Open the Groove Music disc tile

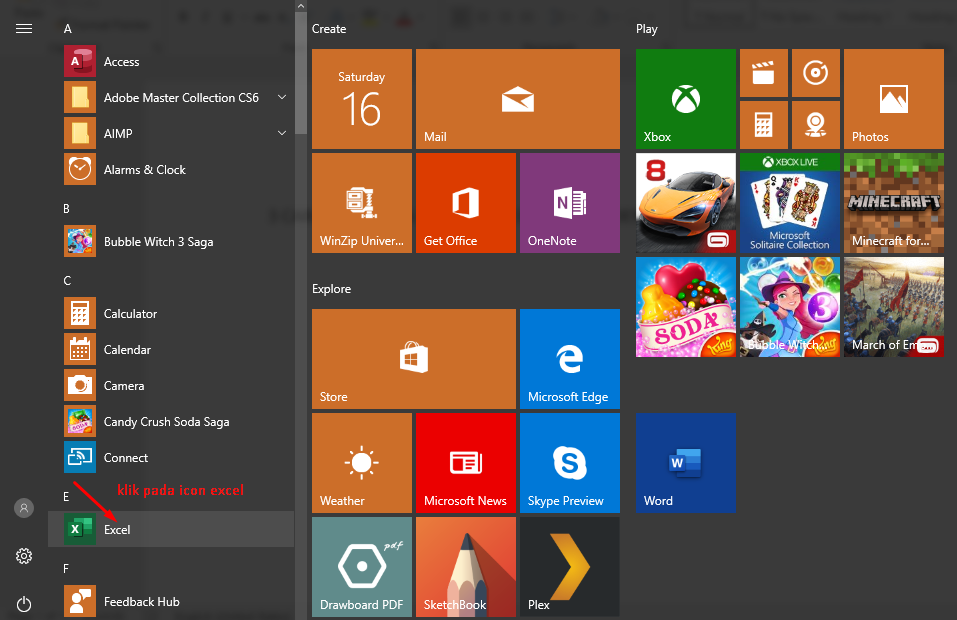click(x=815, y=73)
